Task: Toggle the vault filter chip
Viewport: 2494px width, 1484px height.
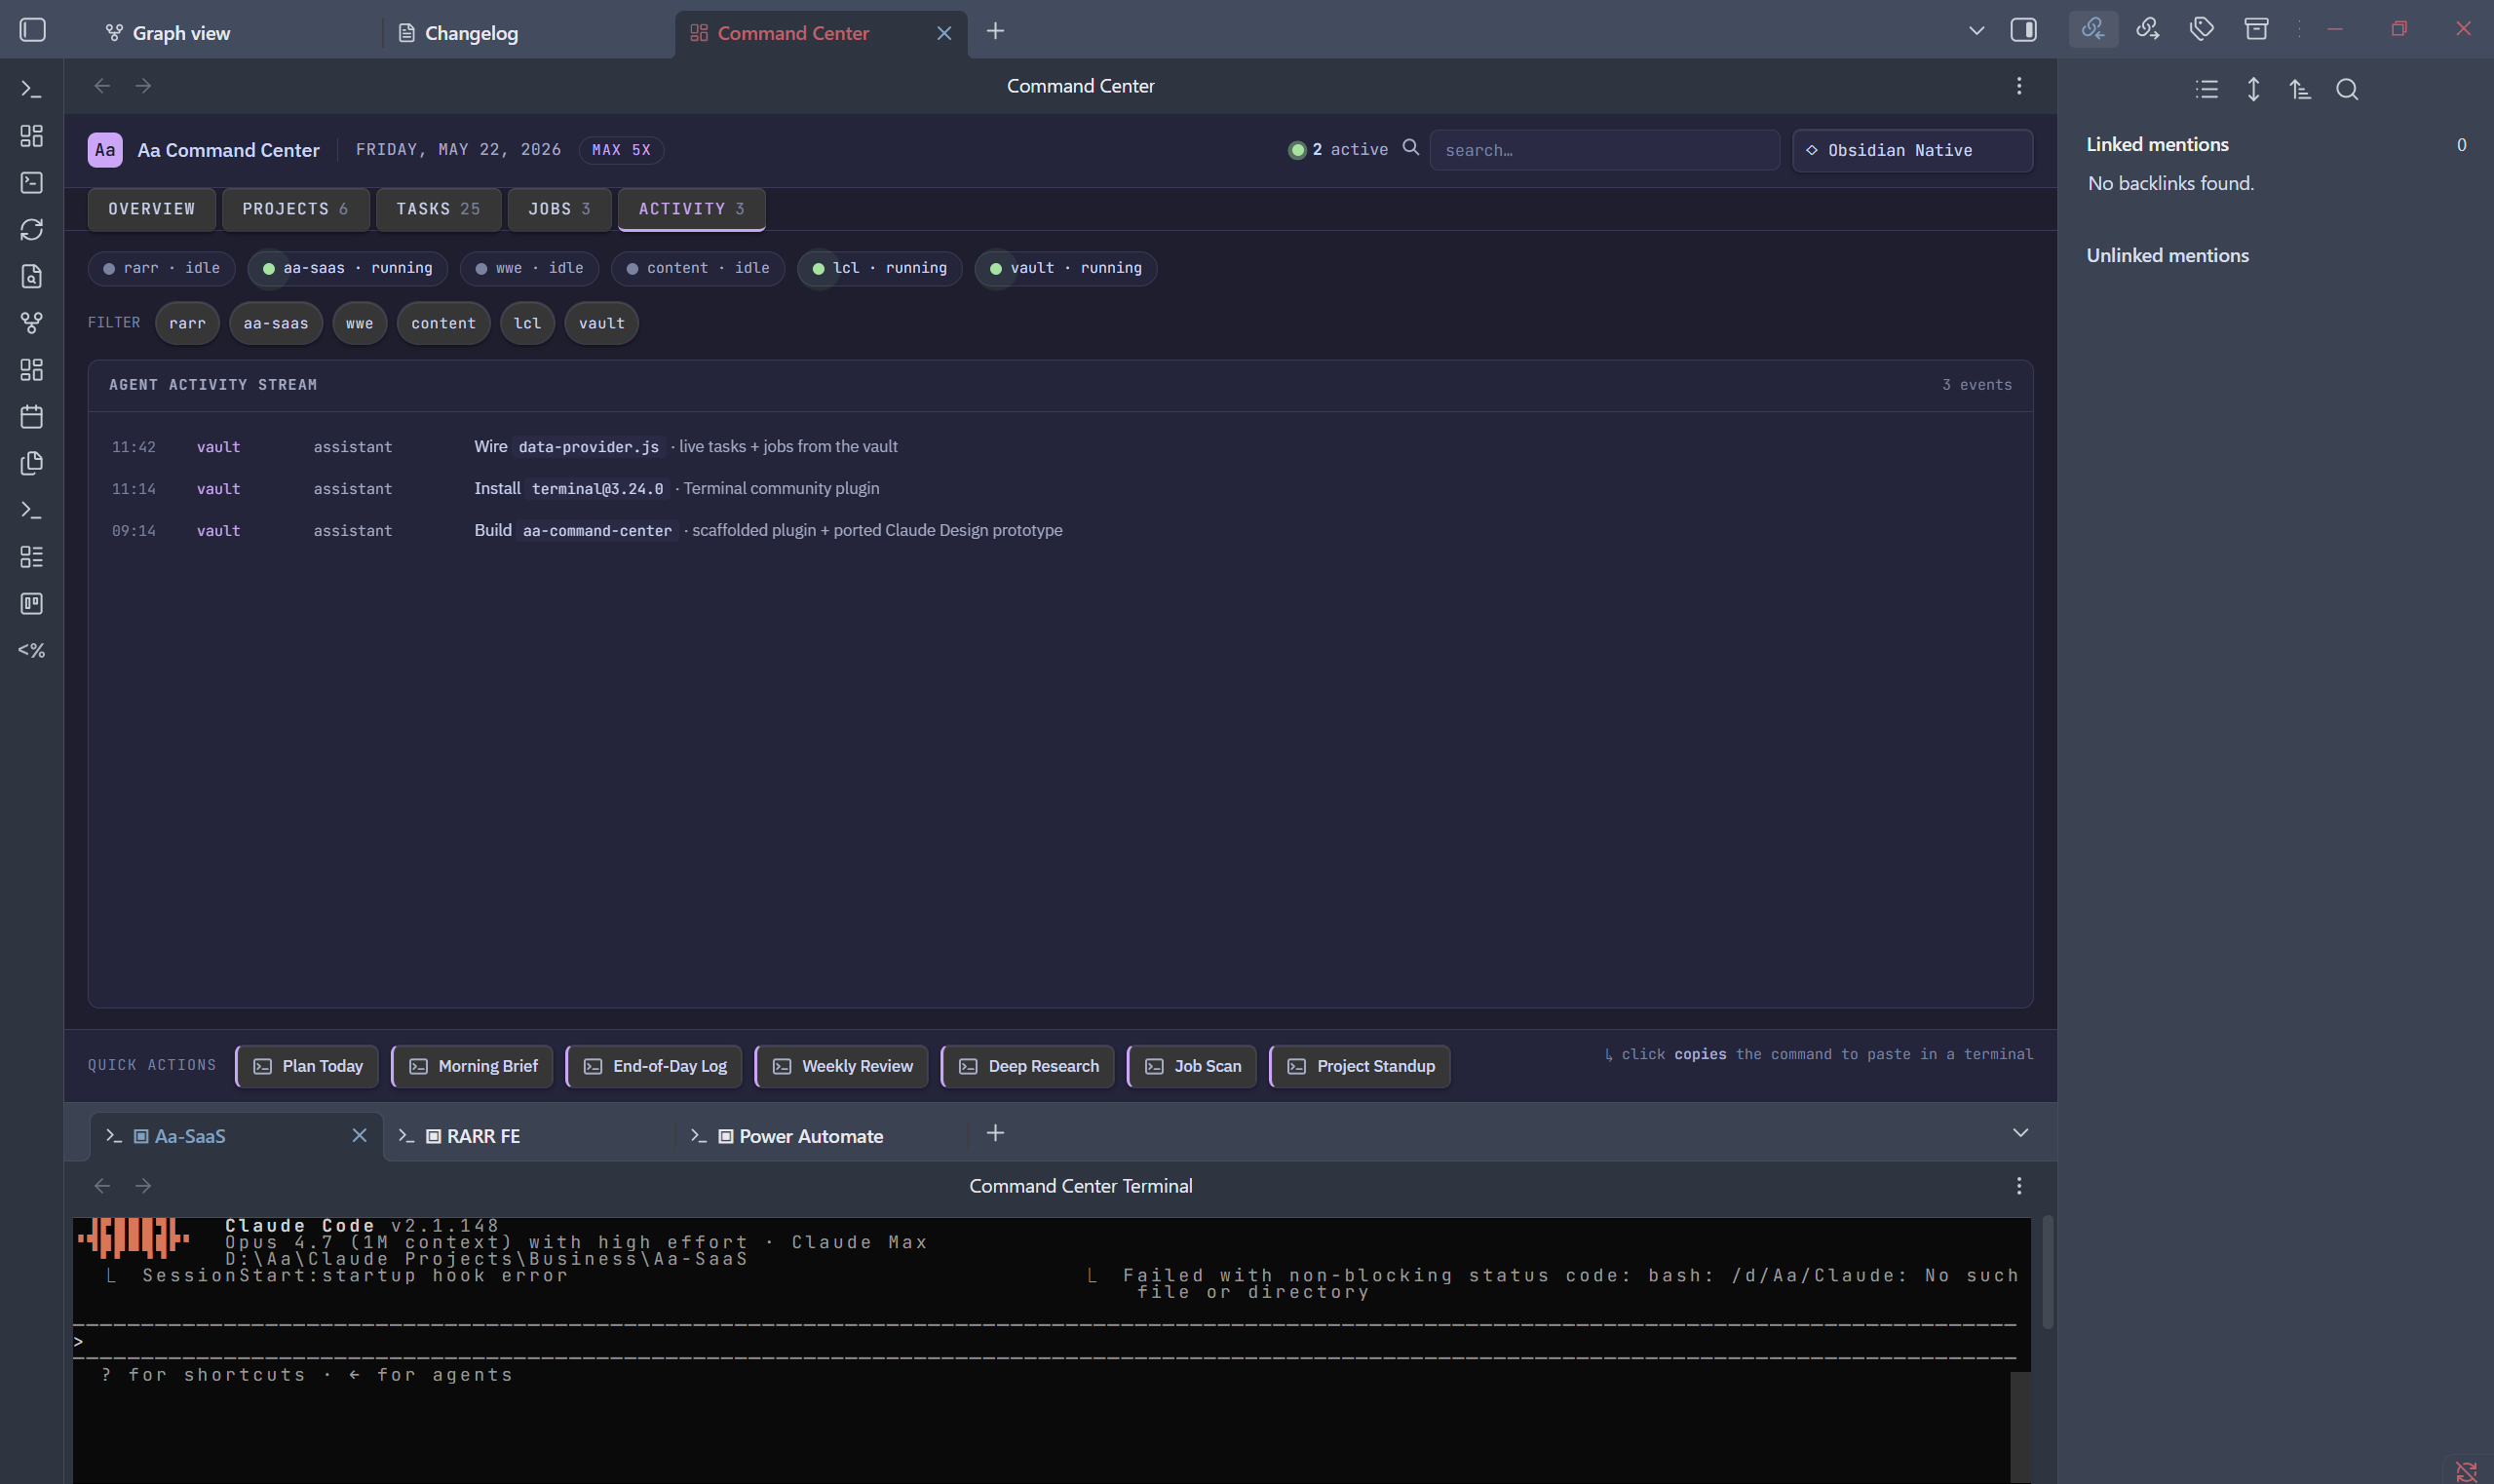Action: (601, 323)
